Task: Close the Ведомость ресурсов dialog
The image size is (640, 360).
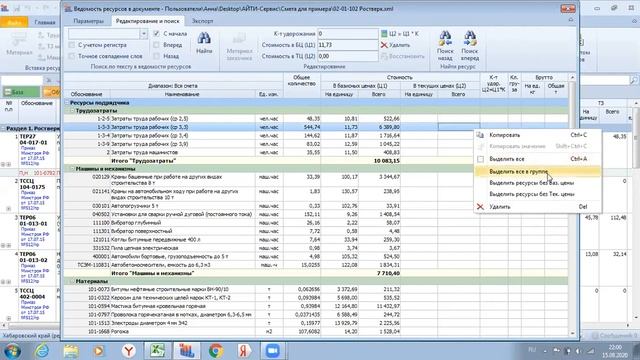Action: 568,9
